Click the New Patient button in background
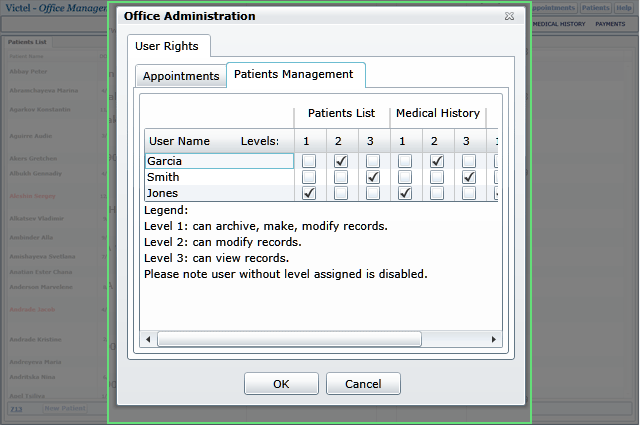 65,408
